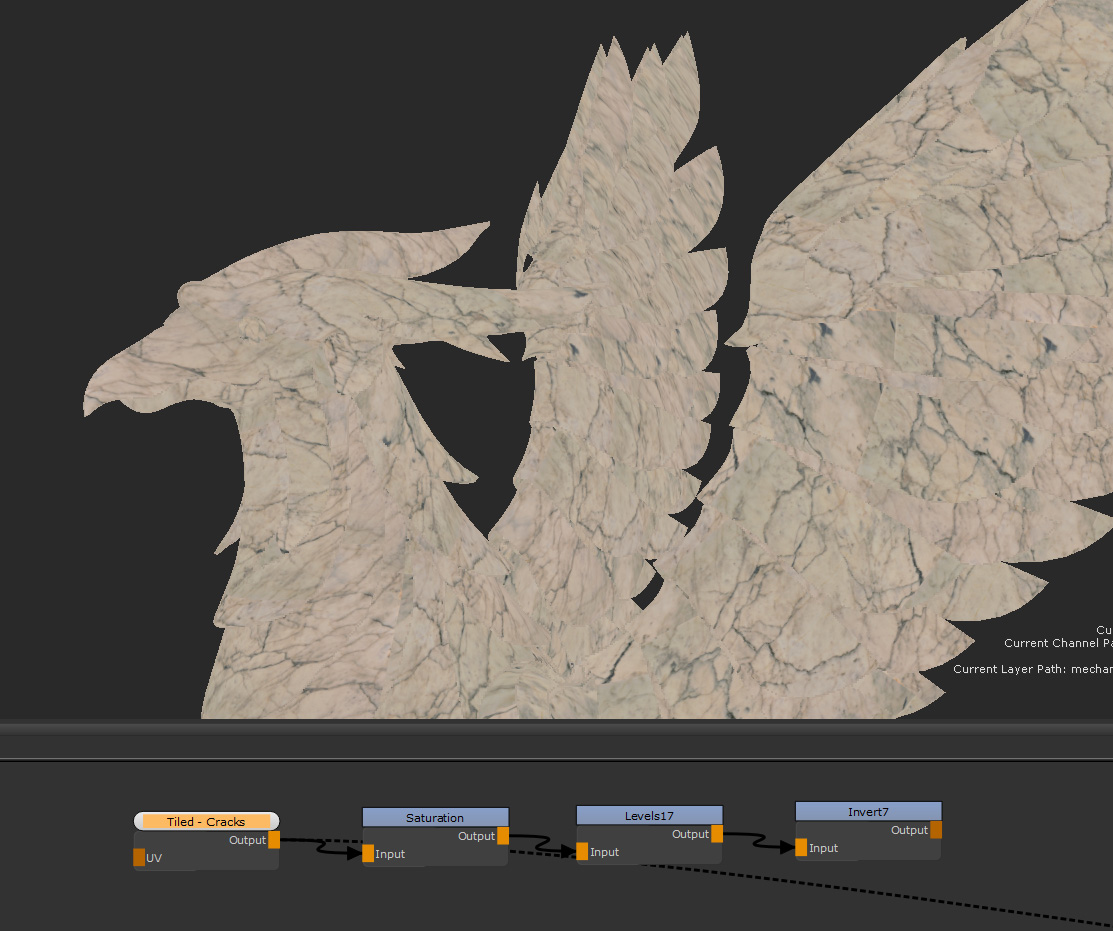This screenshot has width=1113, height=931.
Task: Click the Input port on Saturation node
Action: (x=368, y=853)
